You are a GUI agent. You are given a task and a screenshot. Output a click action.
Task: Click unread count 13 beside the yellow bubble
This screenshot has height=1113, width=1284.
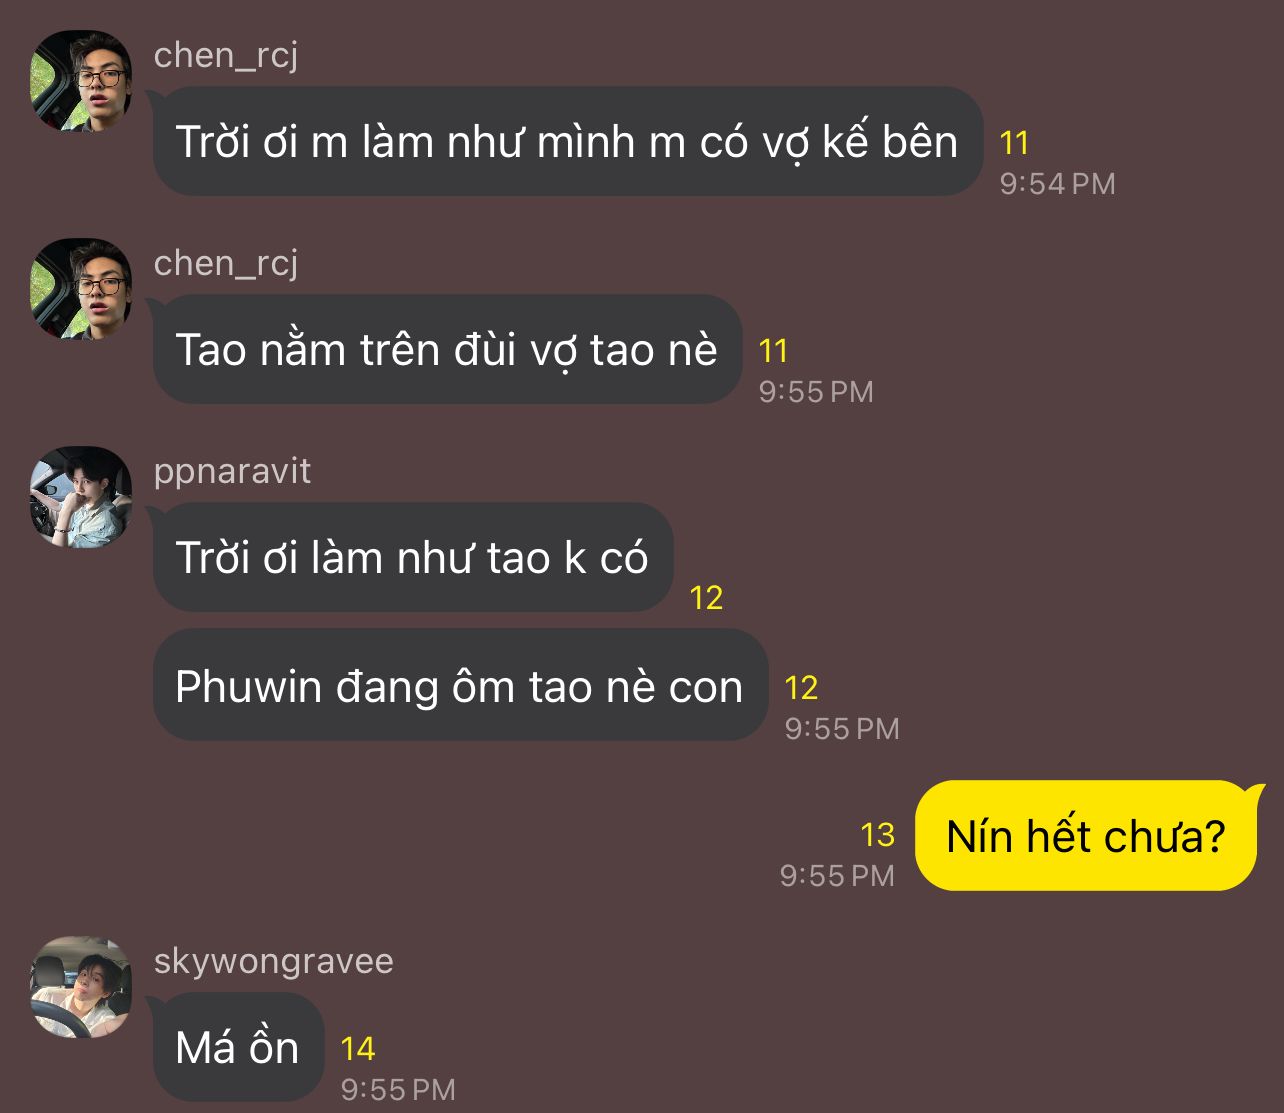(x=877, y=834)
